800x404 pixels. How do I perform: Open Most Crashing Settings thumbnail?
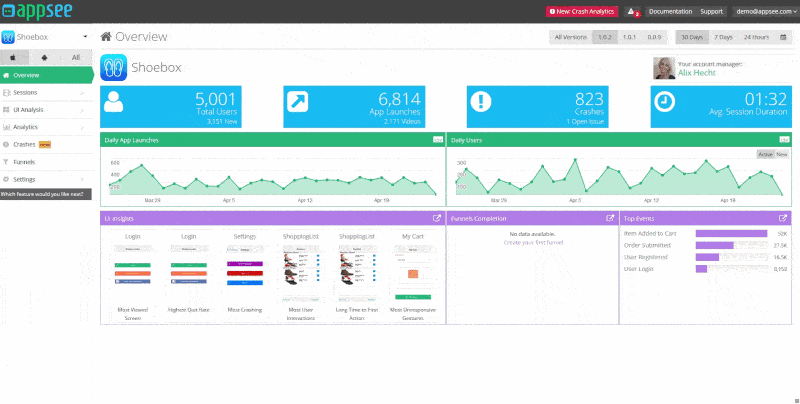coord(245,273)
